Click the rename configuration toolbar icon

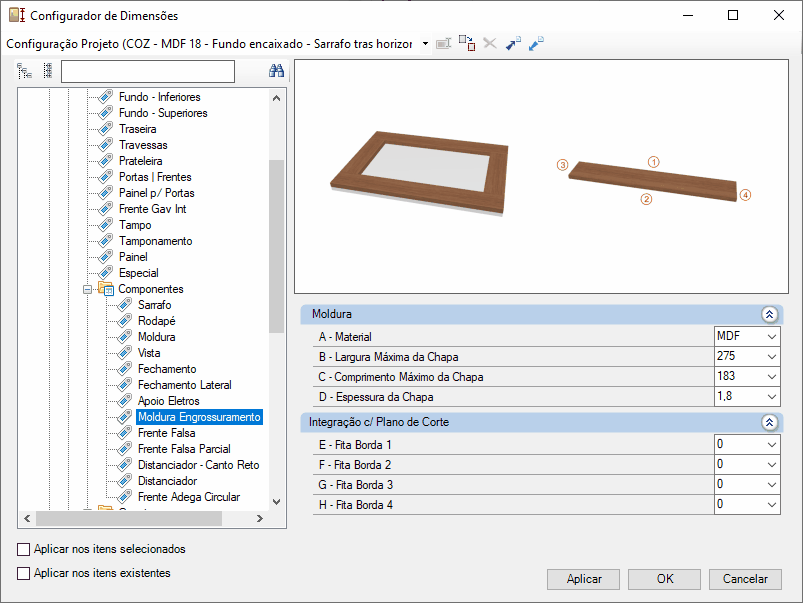pos(443,44)
